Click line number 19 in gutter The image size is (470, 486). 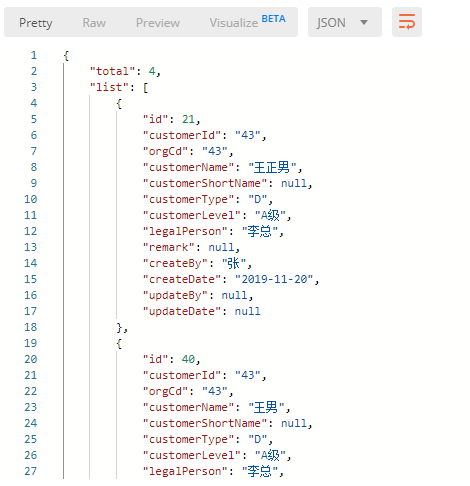[x=30, y=343]
